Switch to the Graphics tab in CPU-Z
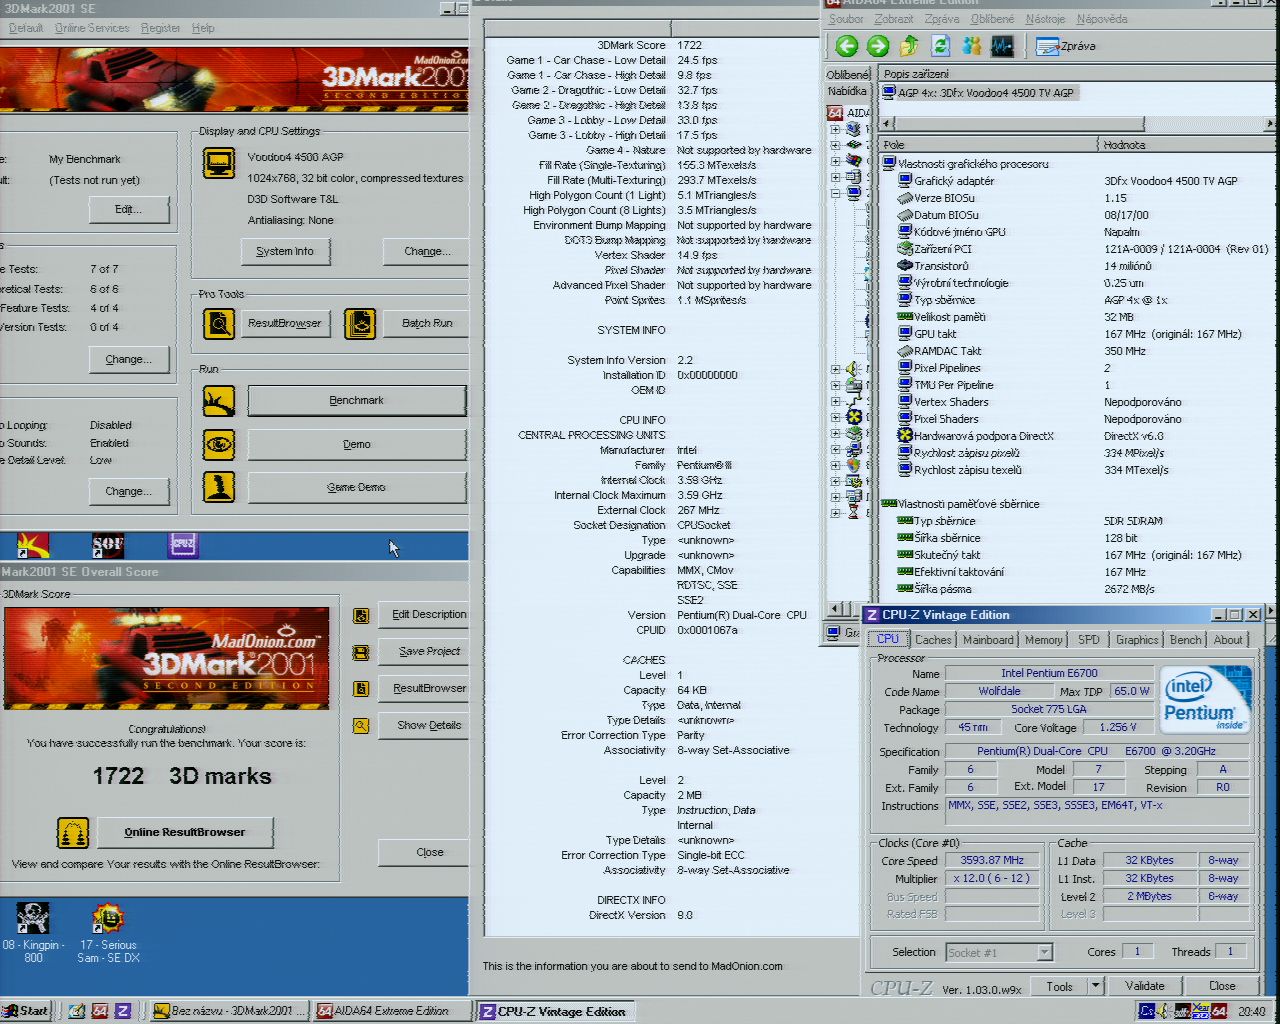This screenshot has width=1280, height=1024. 1137,640
